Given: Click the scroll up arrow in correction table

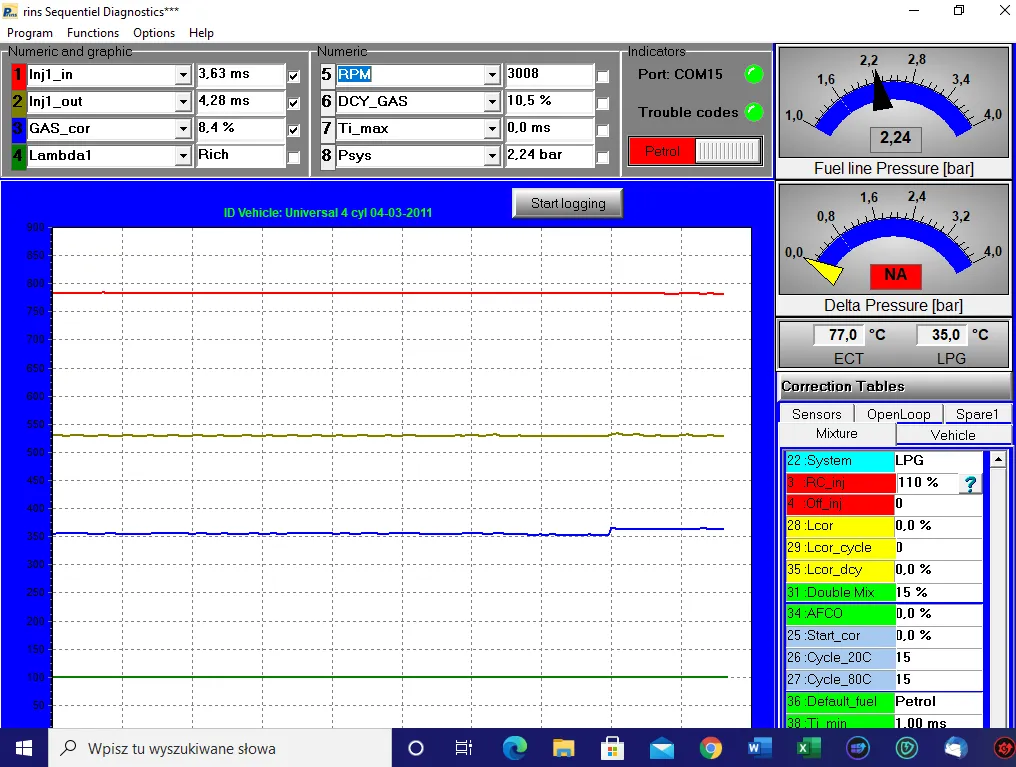Looking at the screenshot, I should (999, 459).
